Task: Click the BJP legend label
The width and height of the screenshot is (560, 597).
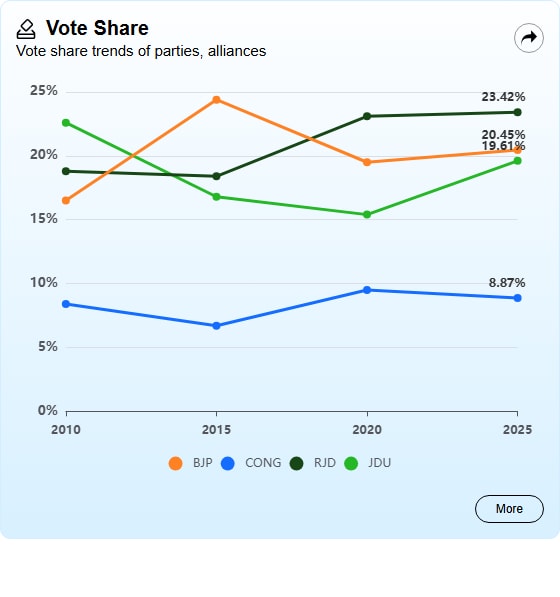Action: (203, 463)
